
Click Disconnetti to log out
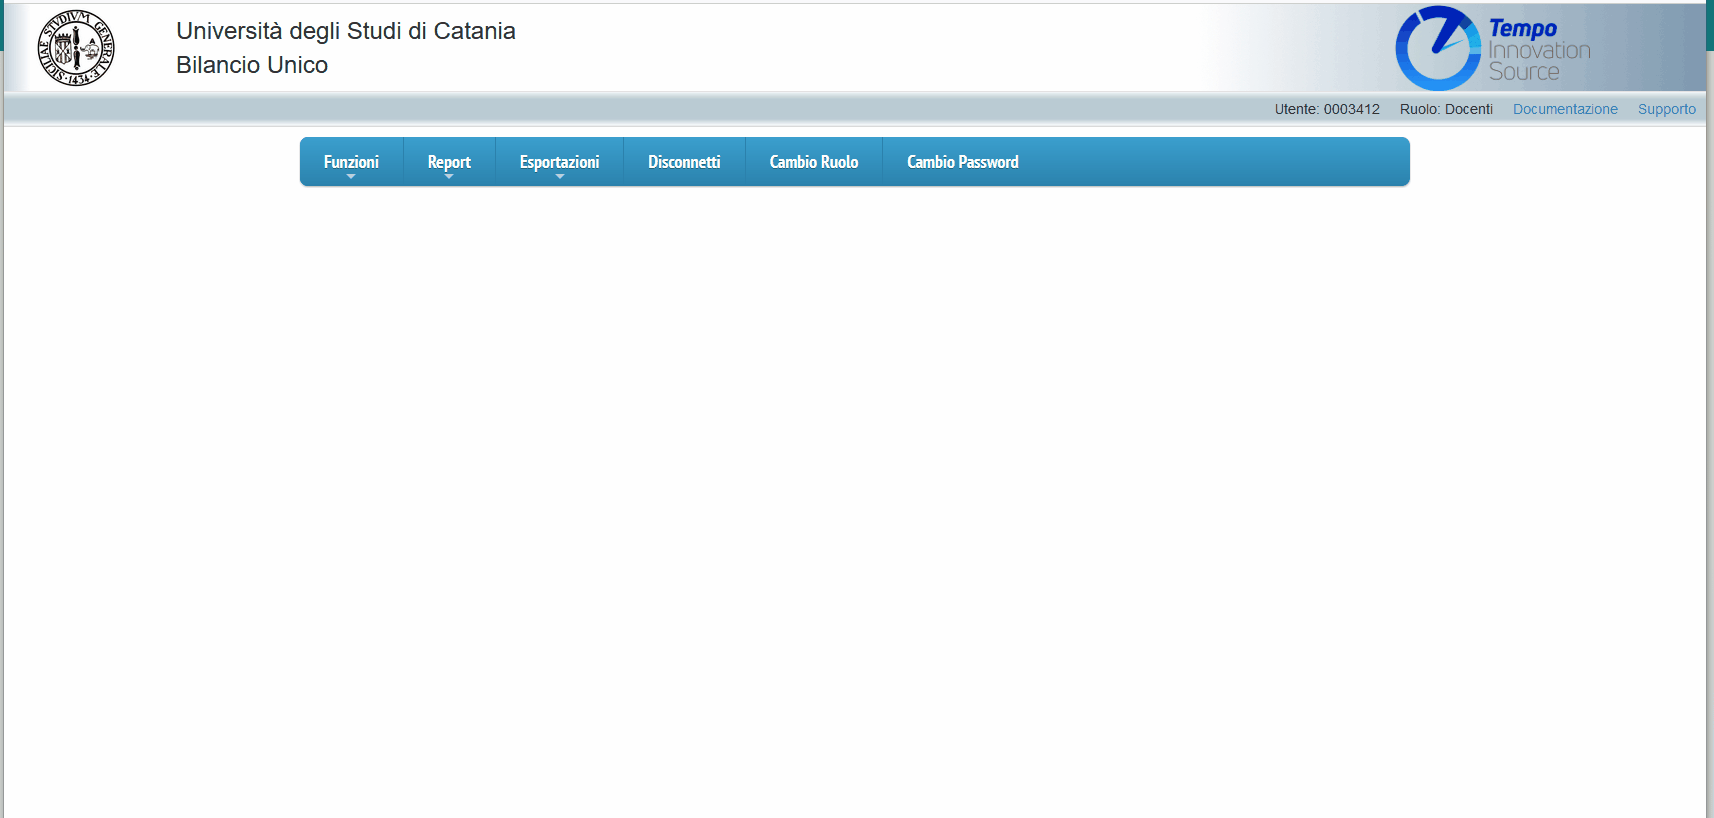(684, 162)
